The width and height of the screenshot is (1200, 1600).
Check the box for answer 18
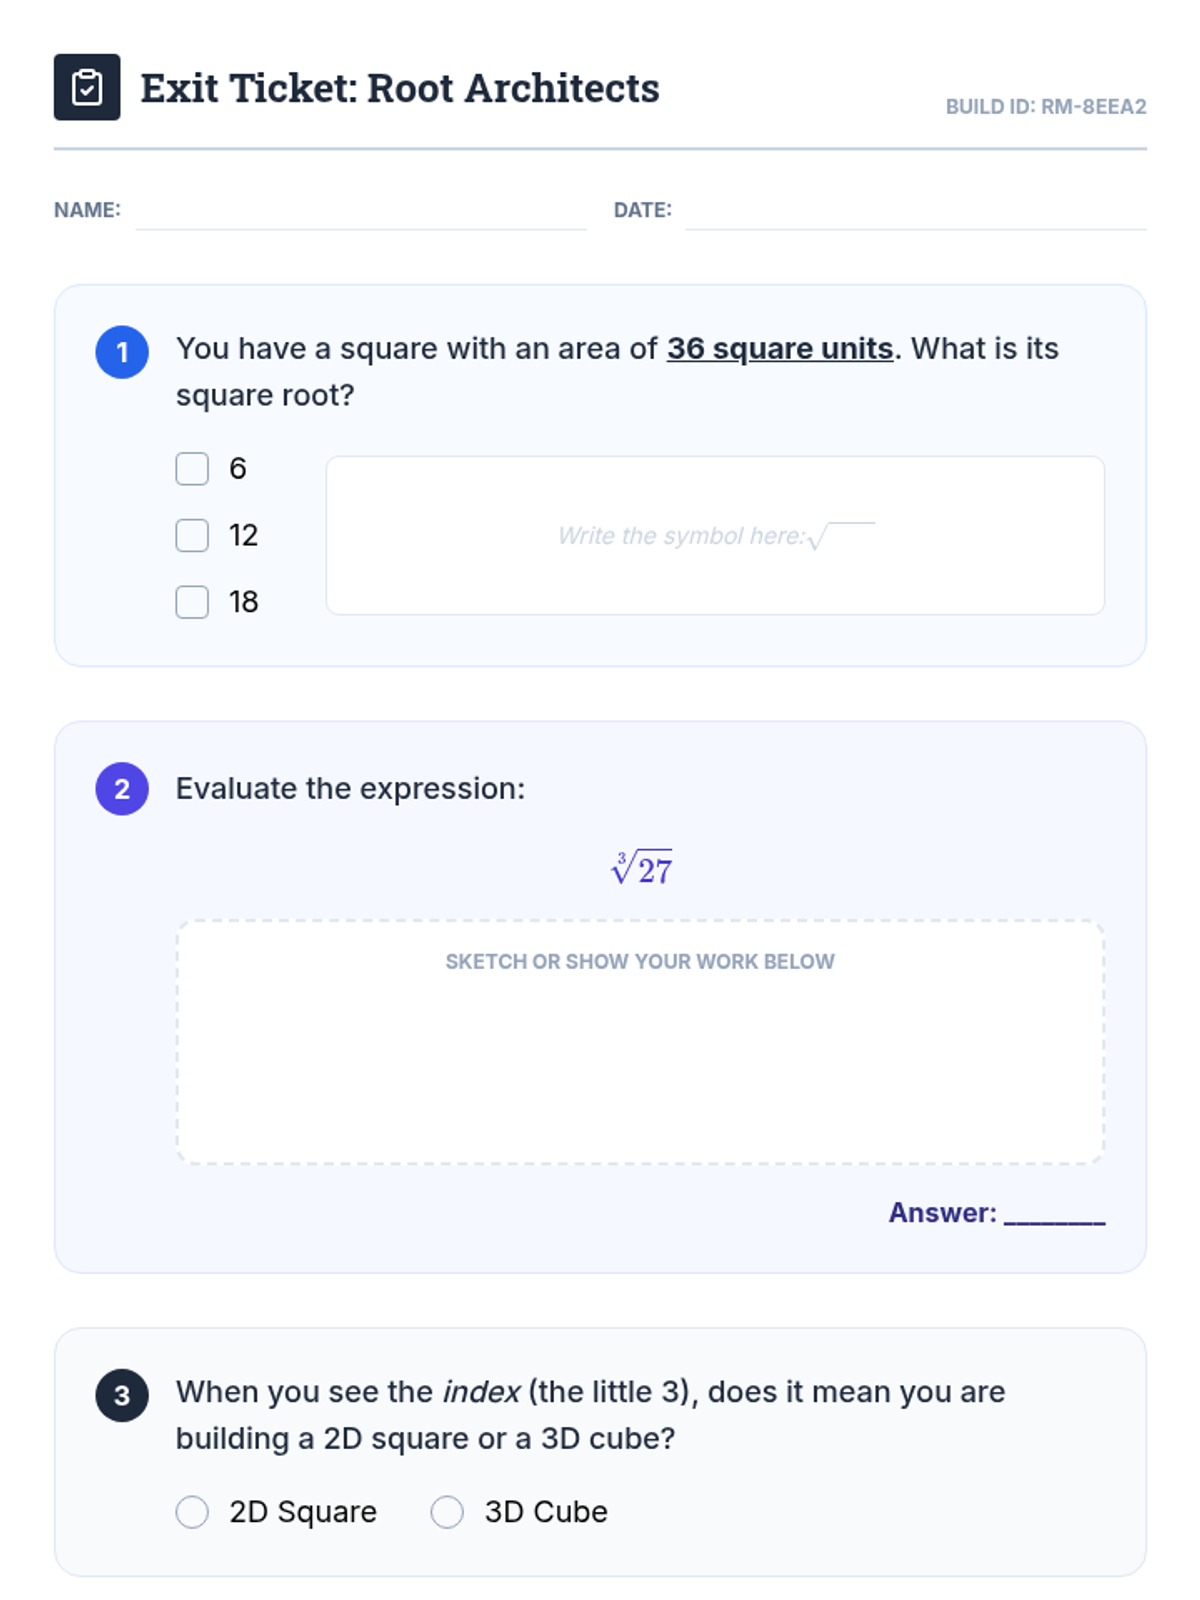[x=192, y=602]
